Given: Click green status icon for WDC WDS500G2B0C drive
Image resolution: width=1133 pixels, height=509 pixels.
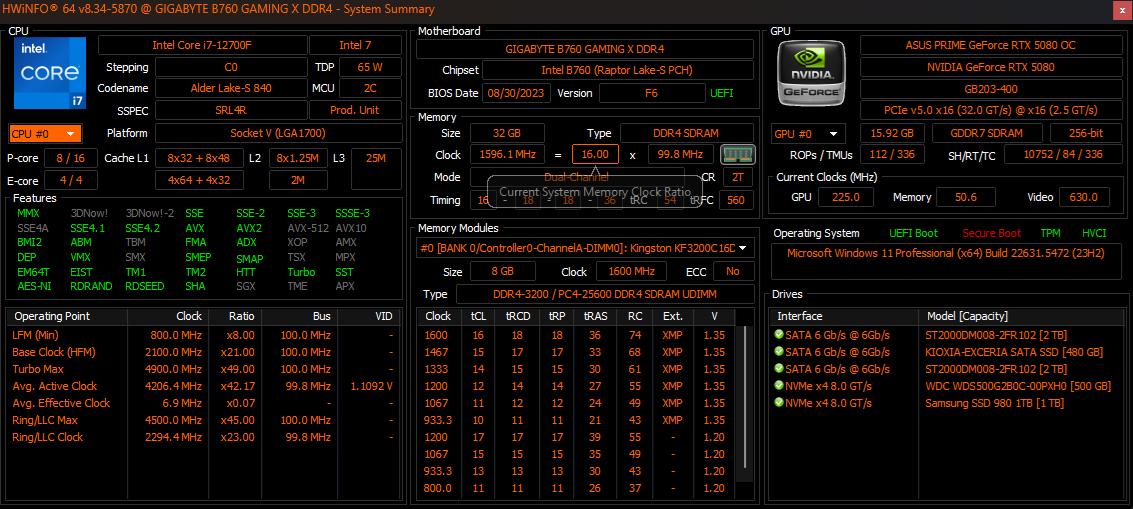Looking at the screenshot, I should [x=778, y=386].
